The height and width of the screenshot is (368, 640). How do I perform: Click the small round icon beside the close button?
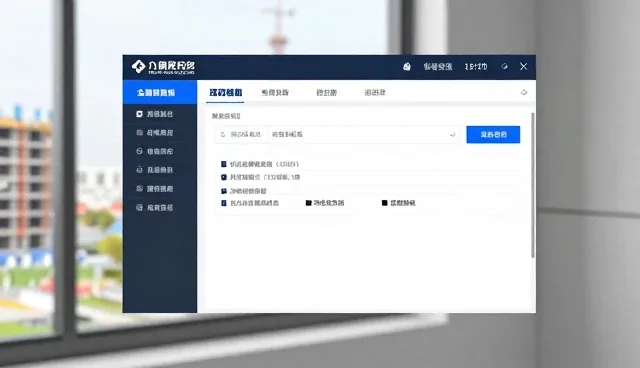pos(504,66)
